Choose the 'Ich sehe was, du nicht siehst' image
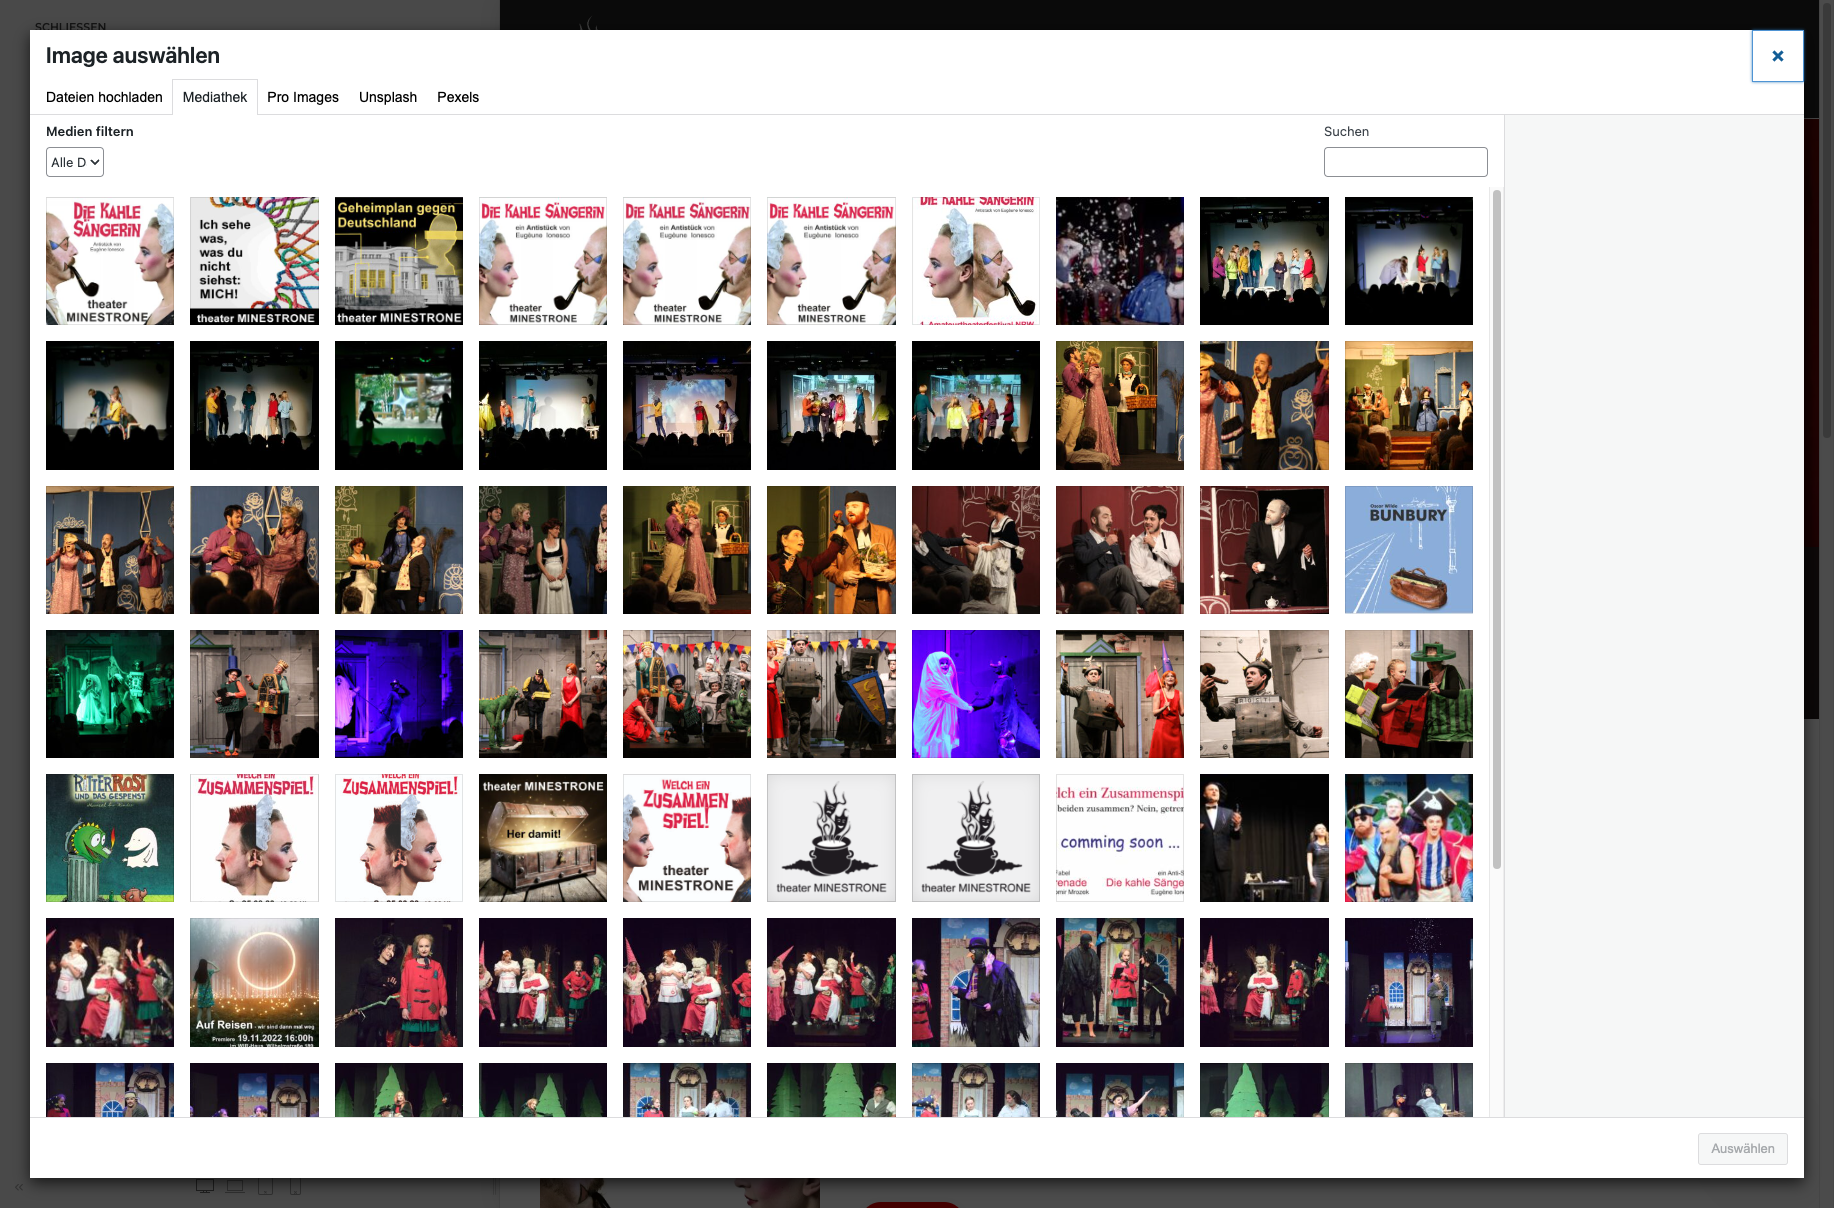Viewport: 1834px width, 1208px height. (x=254, y=261)
